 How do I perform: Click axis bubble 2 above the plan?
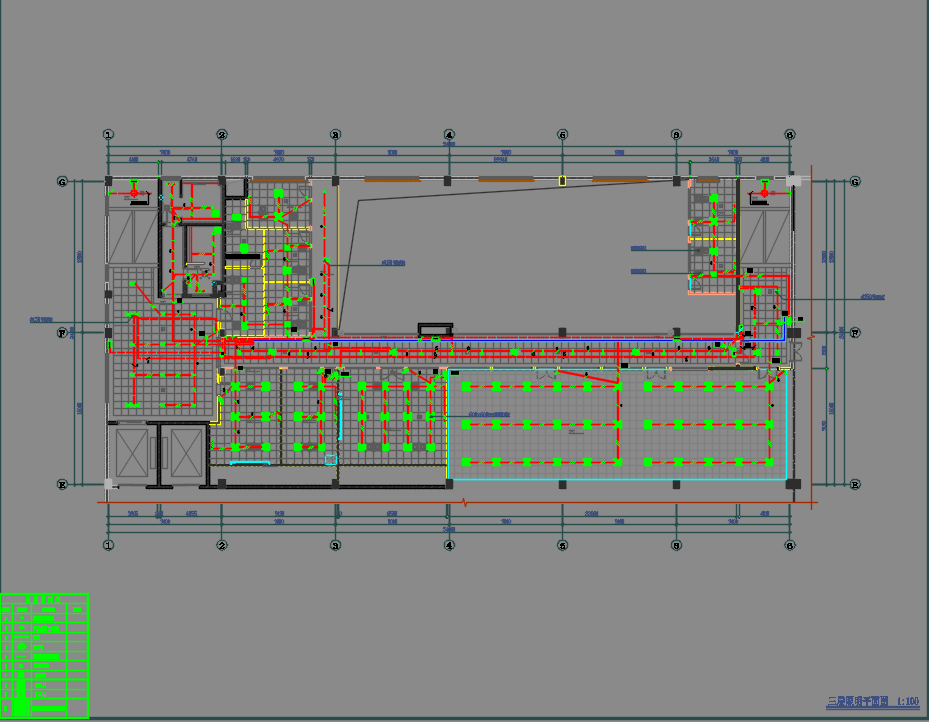[x=222, y=135]
